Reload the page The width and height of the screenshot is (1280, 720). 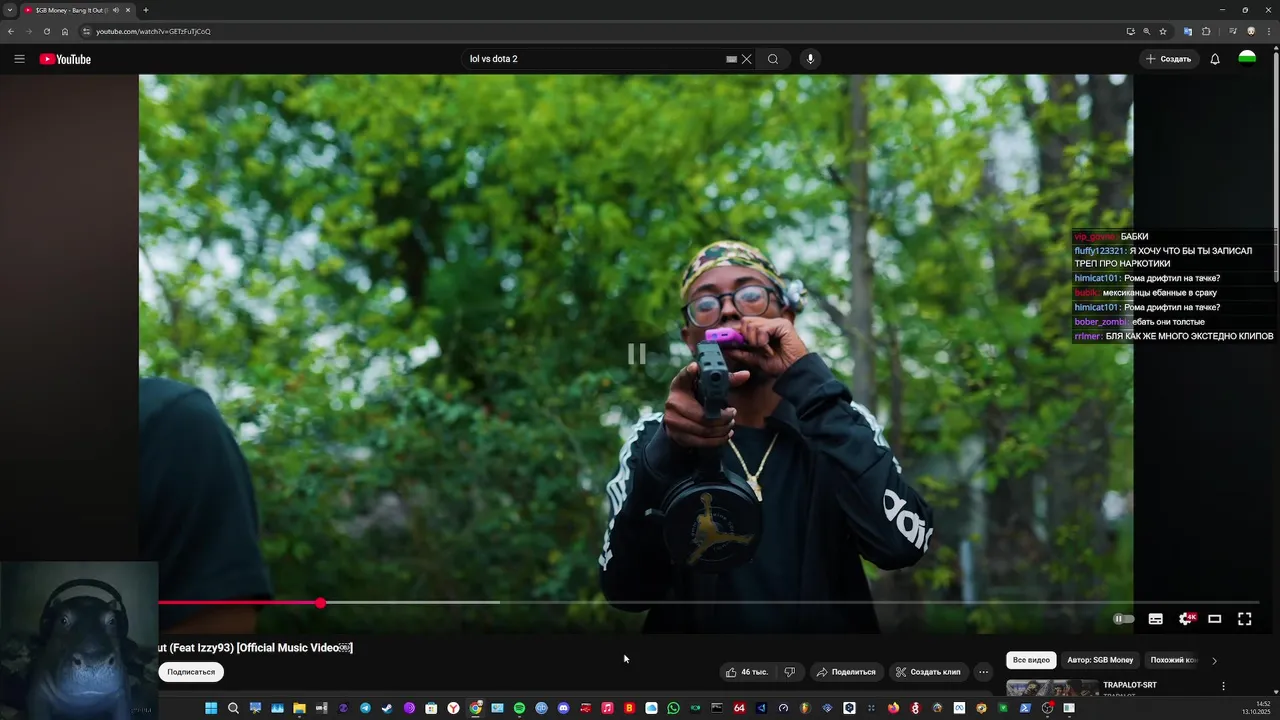point(46,31)
